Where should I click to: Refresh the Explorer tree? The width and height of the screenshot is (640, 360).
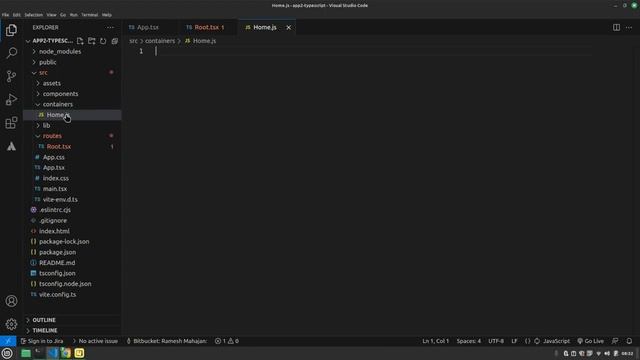coord(103,41)
